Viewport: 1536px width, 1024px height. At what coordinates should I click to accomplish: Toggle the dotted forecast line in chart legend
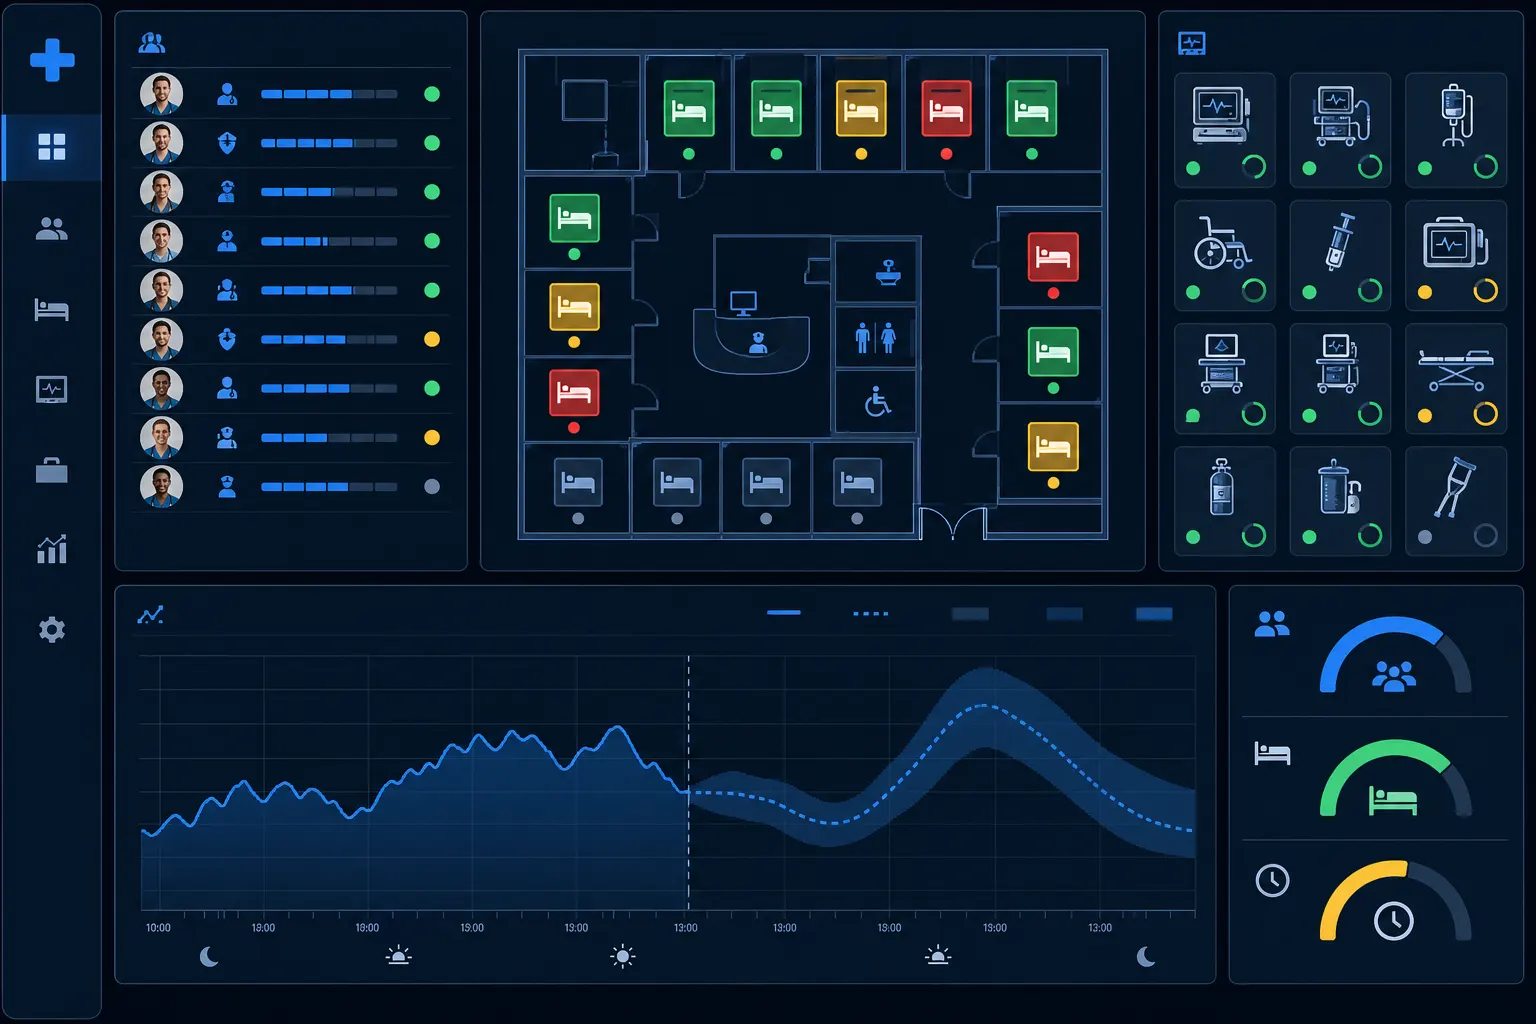[x=870, y=613]
